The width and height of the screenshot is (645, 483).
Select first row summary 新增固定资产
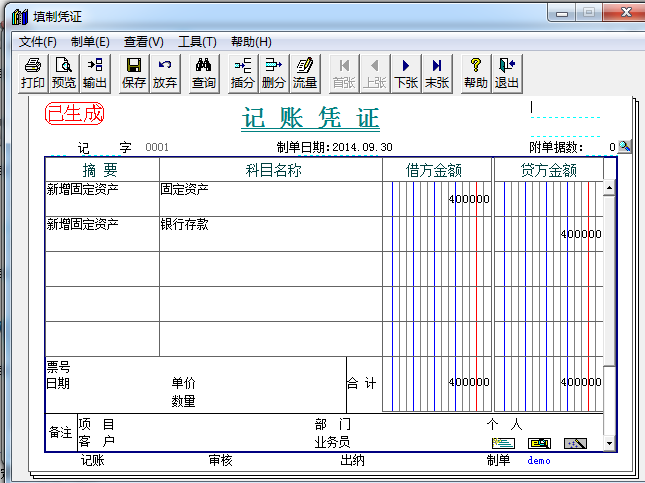click(x=82, y=189)
